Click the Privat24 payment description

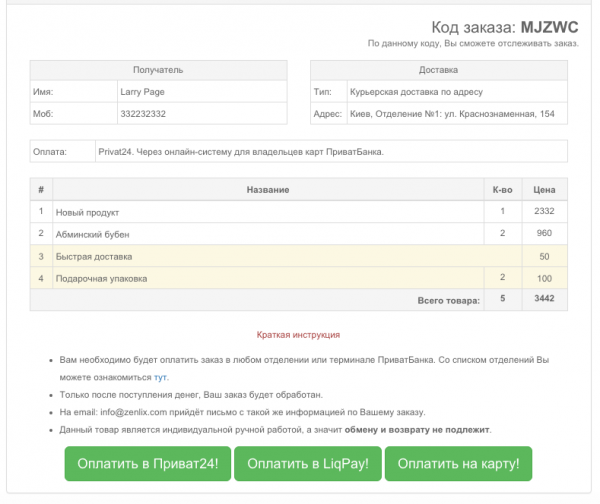[240, 152]
